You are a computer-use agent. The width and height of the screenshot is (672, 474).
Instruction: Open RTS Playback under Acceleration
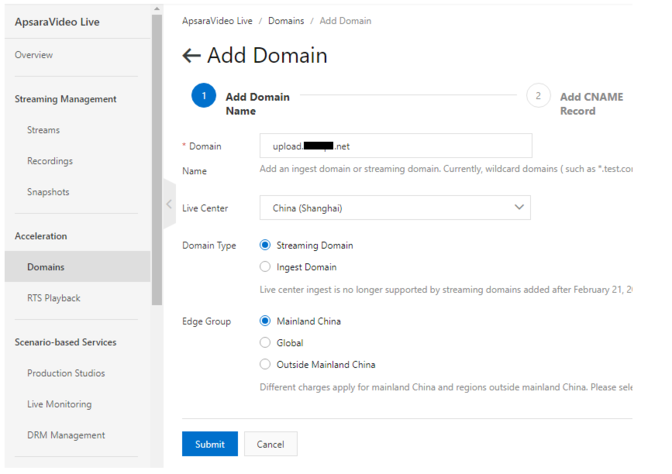[54, 298]
